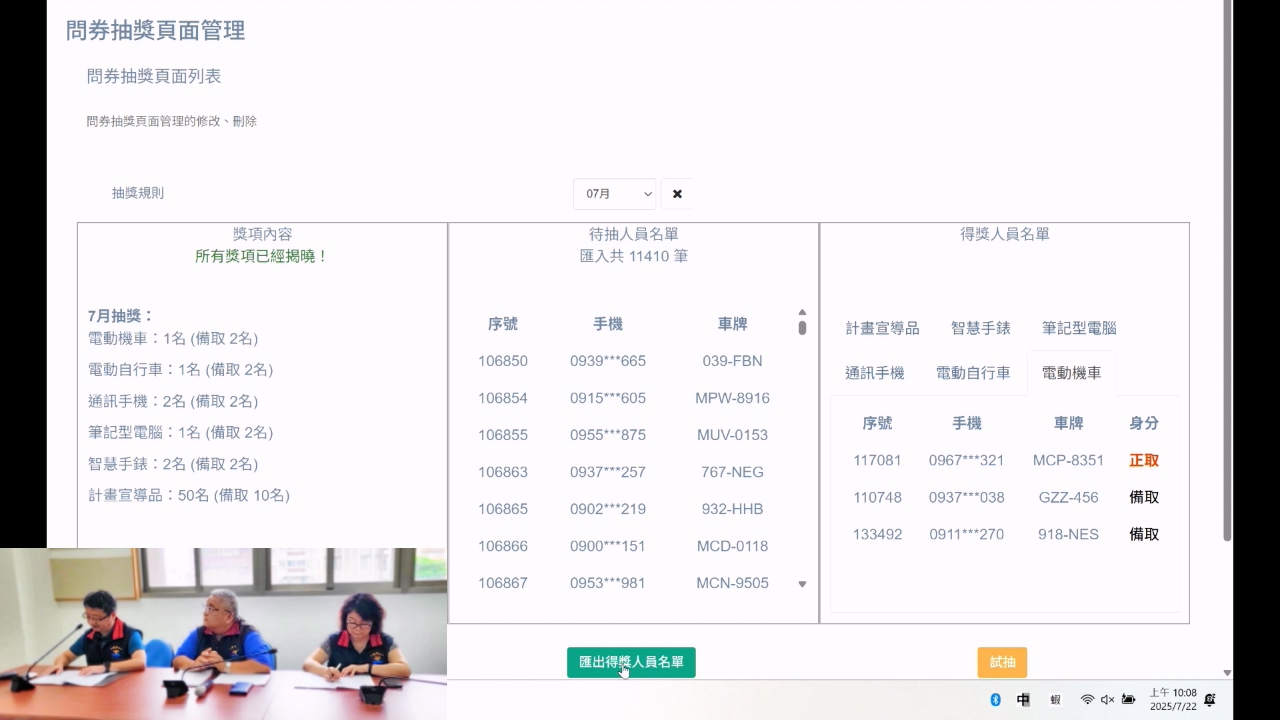Click waiting list scroll-down arrow
Screen dimensions: 1280x720
(x=802, y=584)
